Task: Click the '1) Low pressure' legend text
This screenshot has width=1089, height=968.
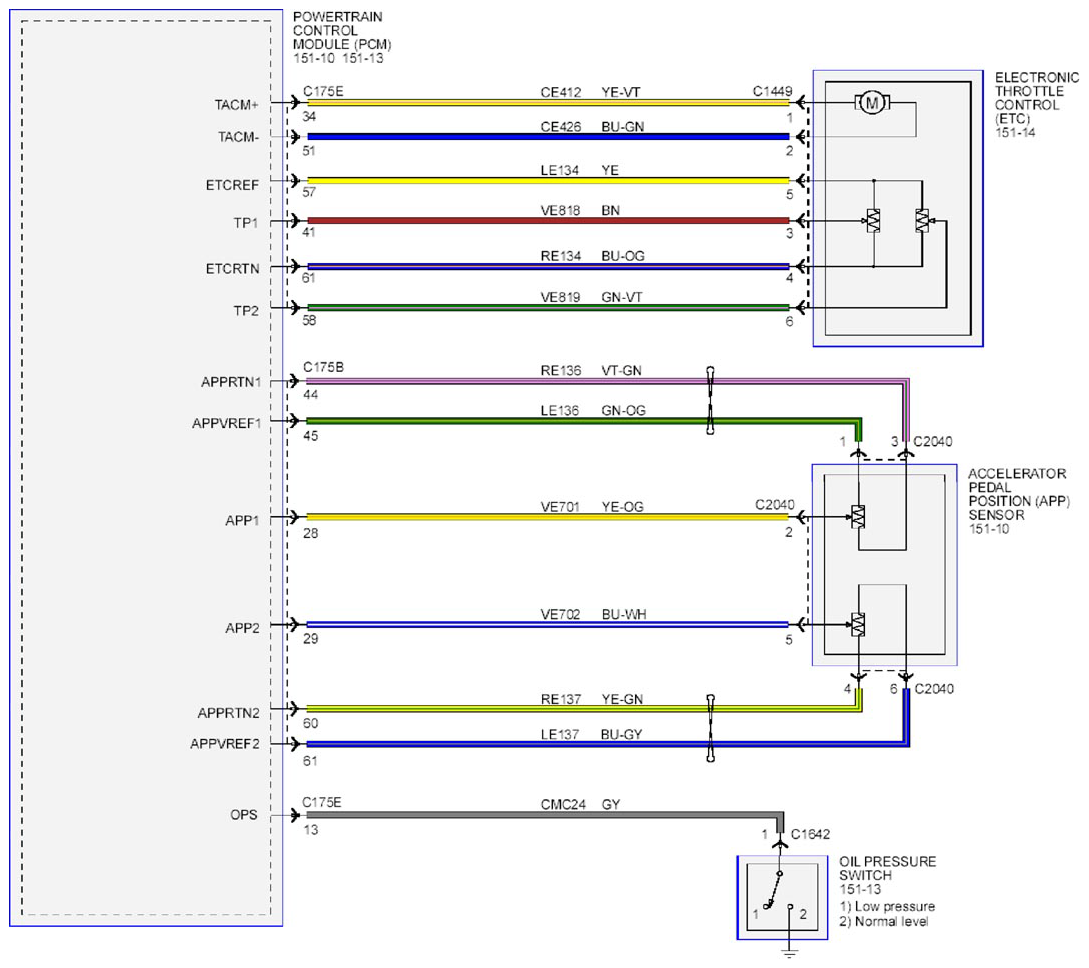Action: (887, 906)
